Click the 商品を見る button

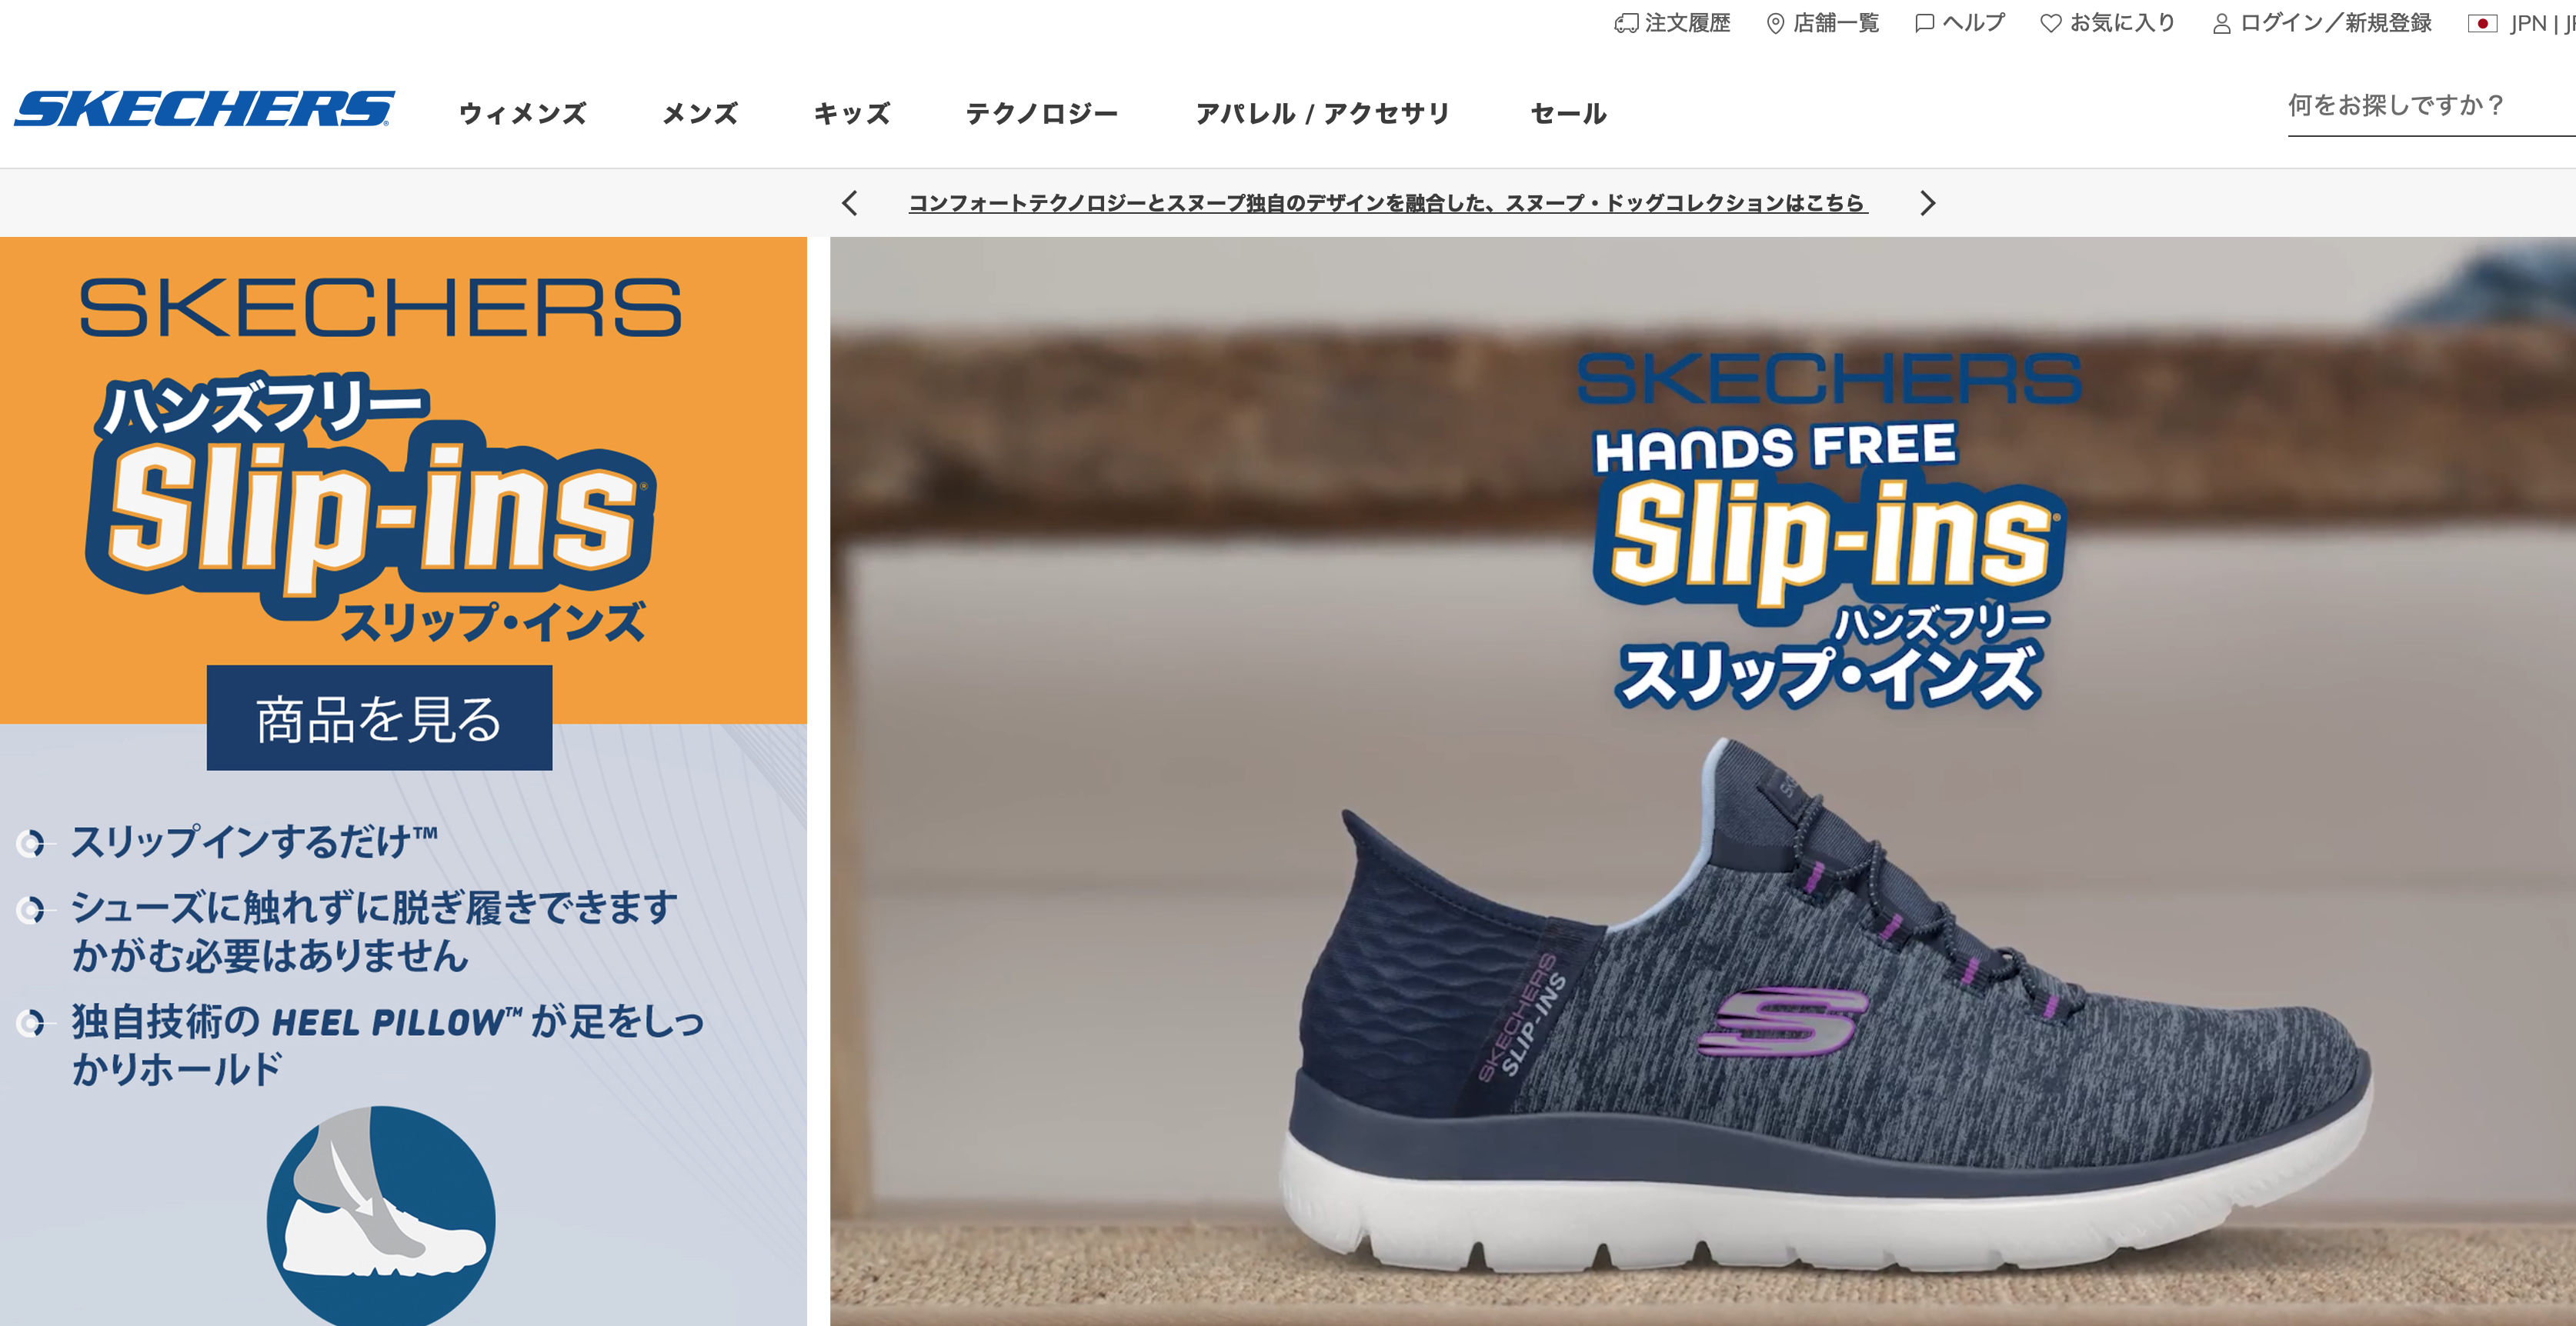(x=379, y=718)
